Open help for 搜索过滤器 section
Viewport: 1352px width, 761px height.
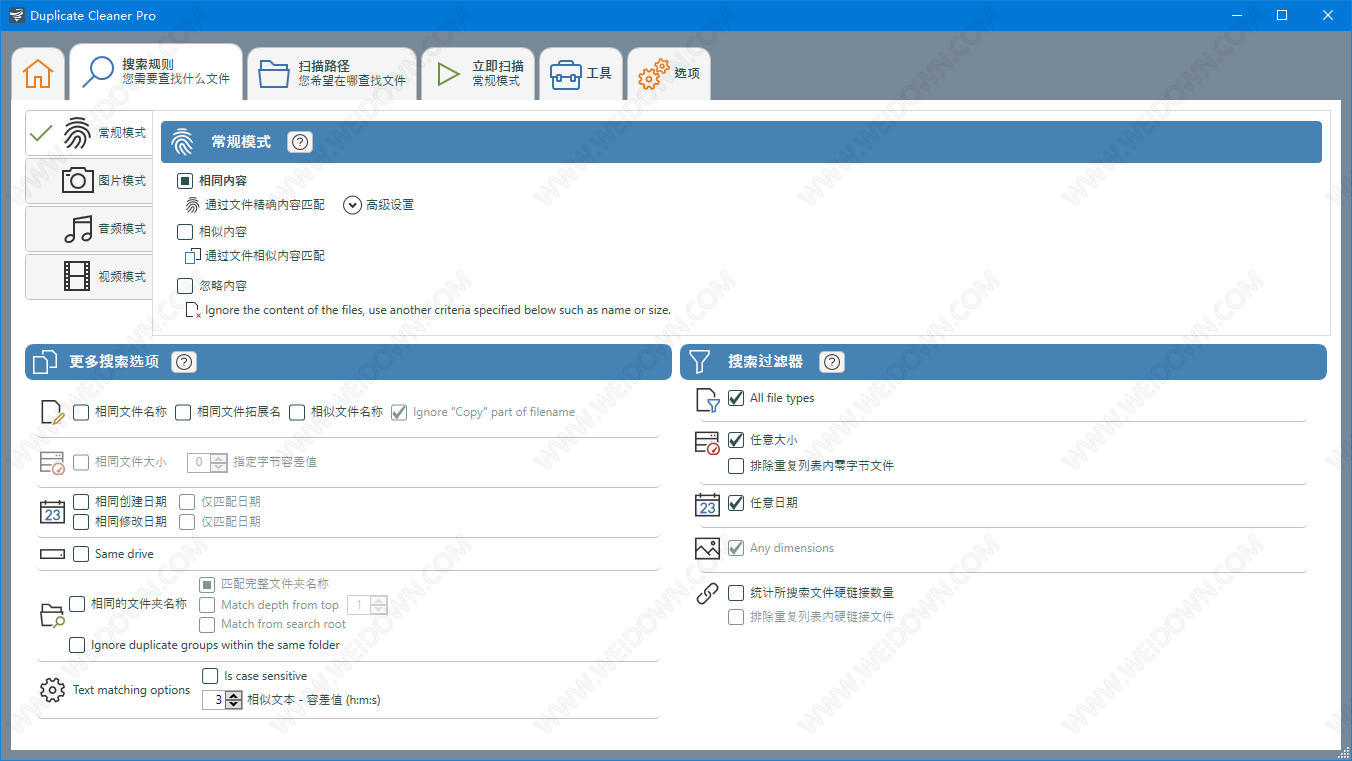[x=832, y=362]
